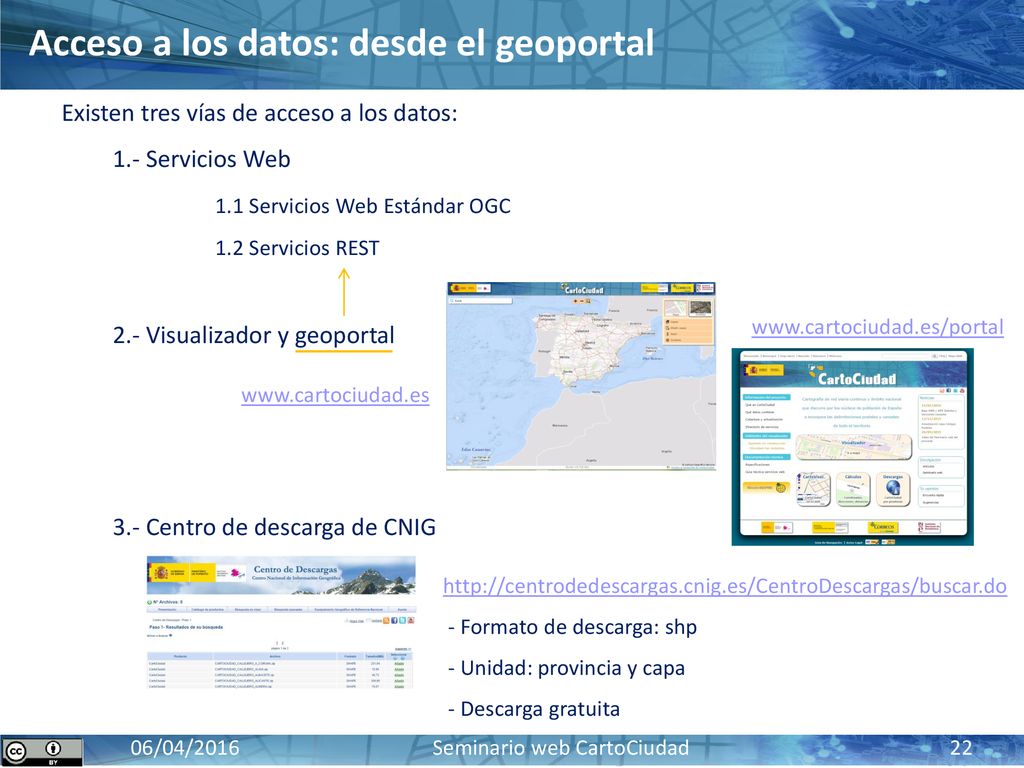Click the text Existen tres vías de acceso
The width and height of the screenshot is (1024, 768).
(x=260, y=113)
